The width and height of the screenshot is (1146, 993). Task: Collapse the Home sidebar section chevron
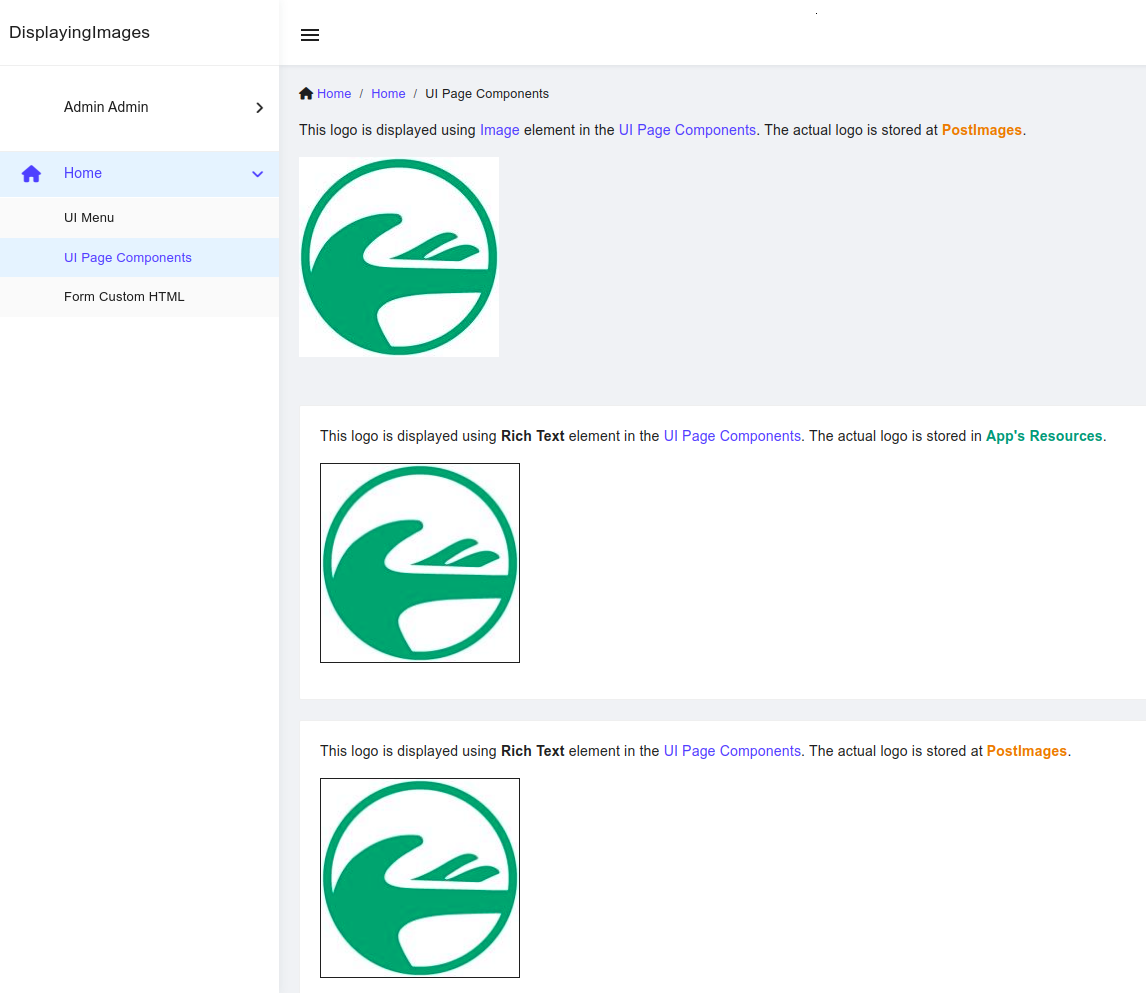click(257, 174)
